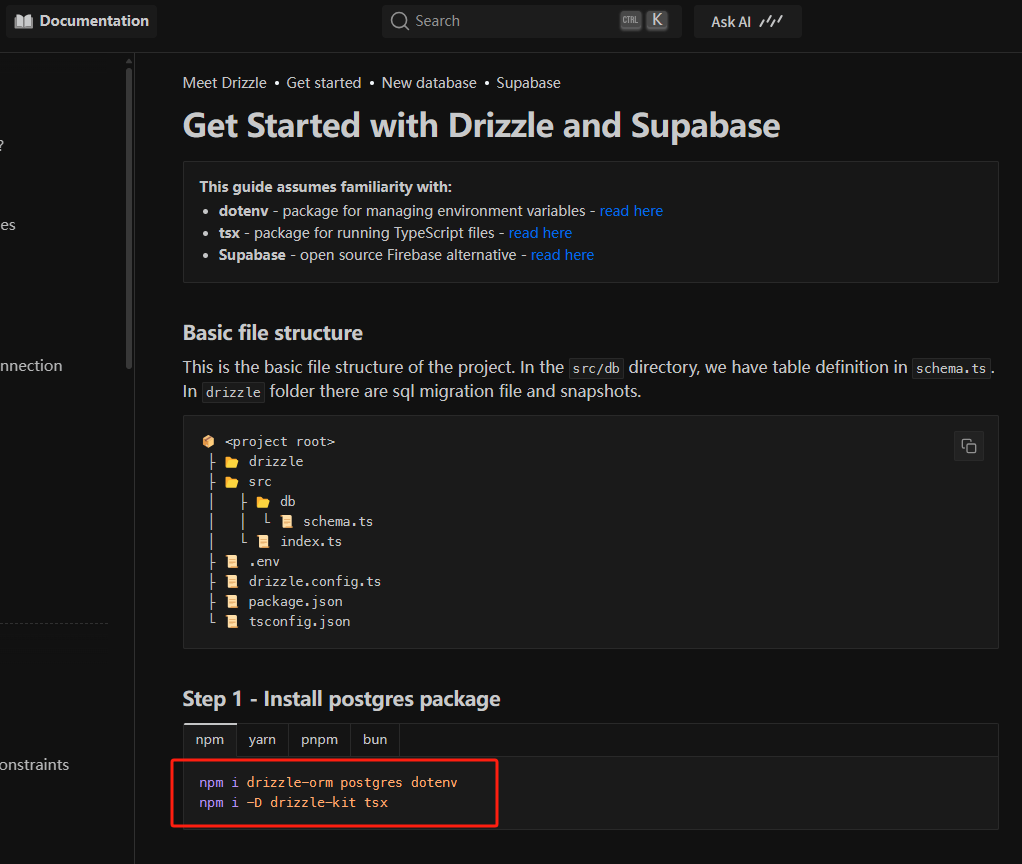Screen dimensions: 1022x864
Task: Click the 'Basic file structure' heading
Action: [272, 333]
